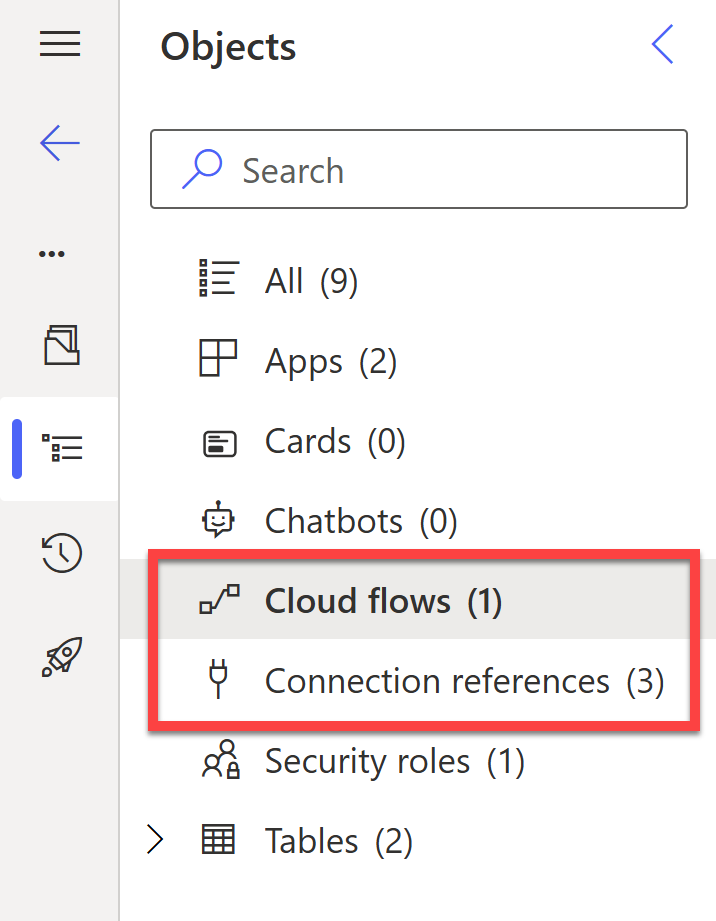716x921 pixels.
Task: Collapse the Objects pane with chevron
Action: [x=663, y=44]
